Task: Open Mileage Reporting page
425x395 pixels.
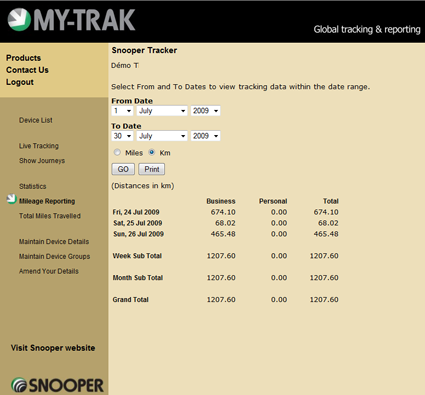Action: coord(47,201)
